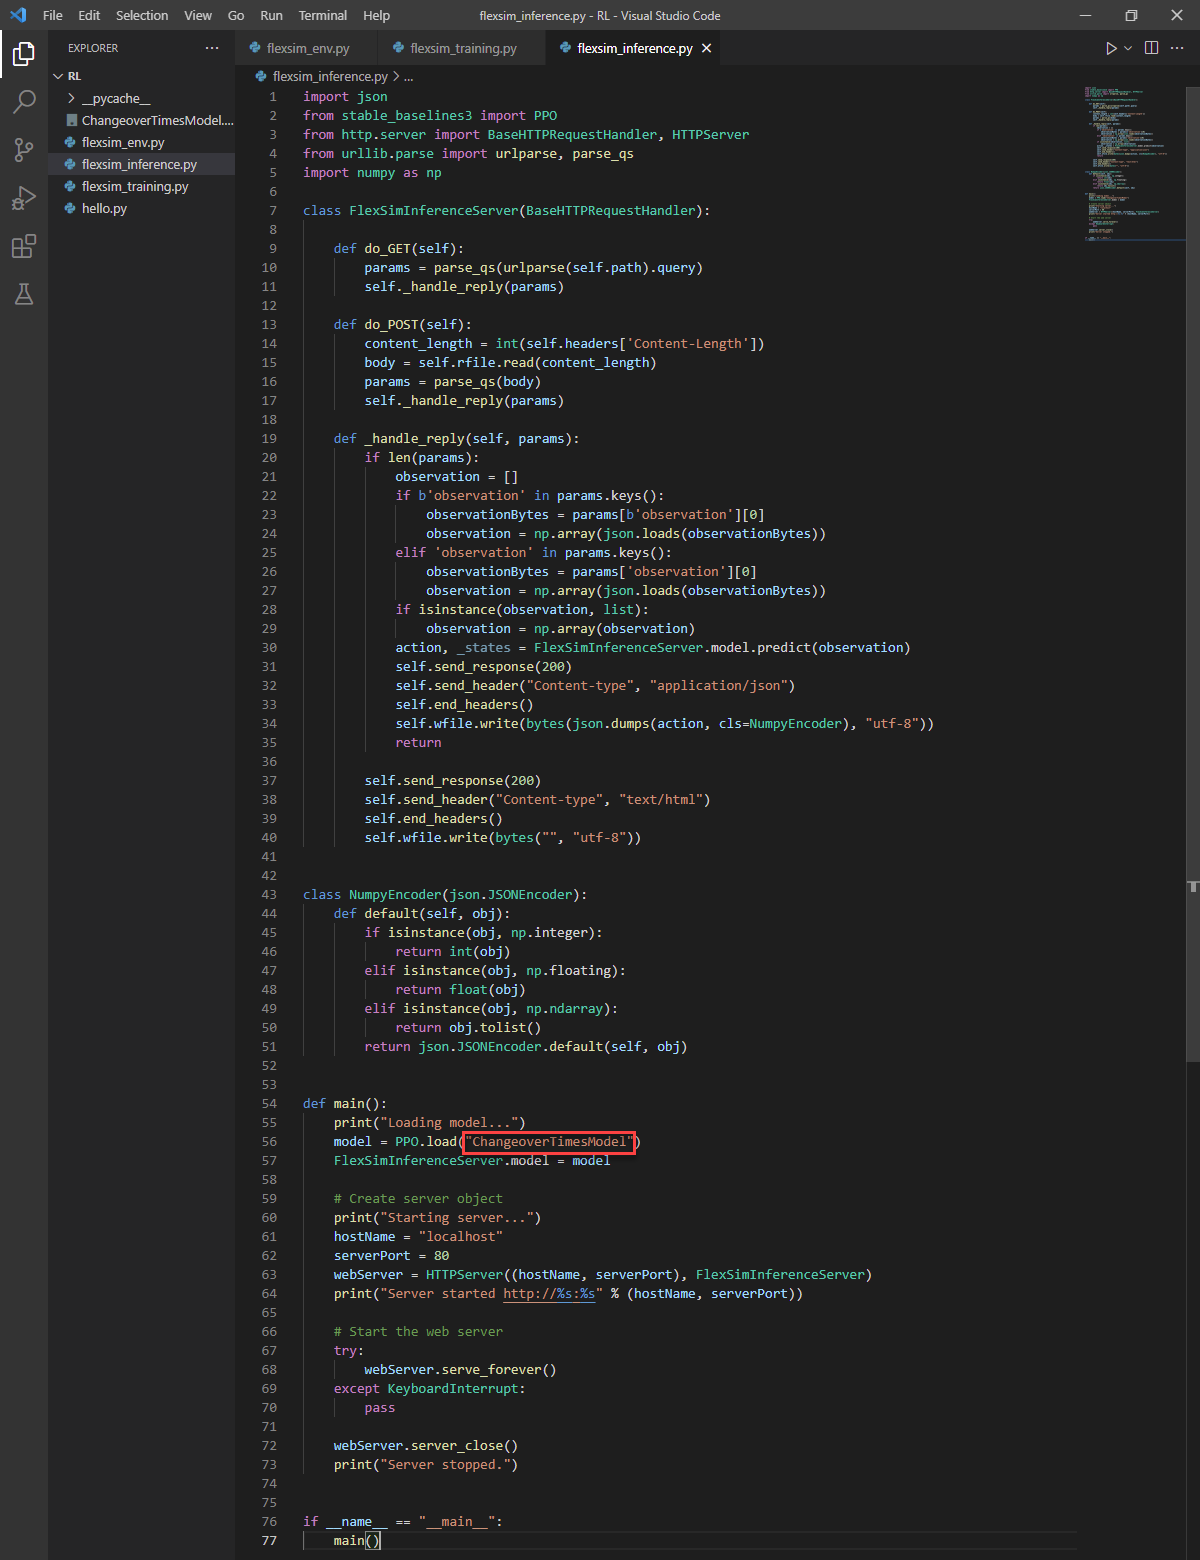Close the flexsim_inference.py tab
This screenshot has width=1200, height=1560.
click(706, 48)
